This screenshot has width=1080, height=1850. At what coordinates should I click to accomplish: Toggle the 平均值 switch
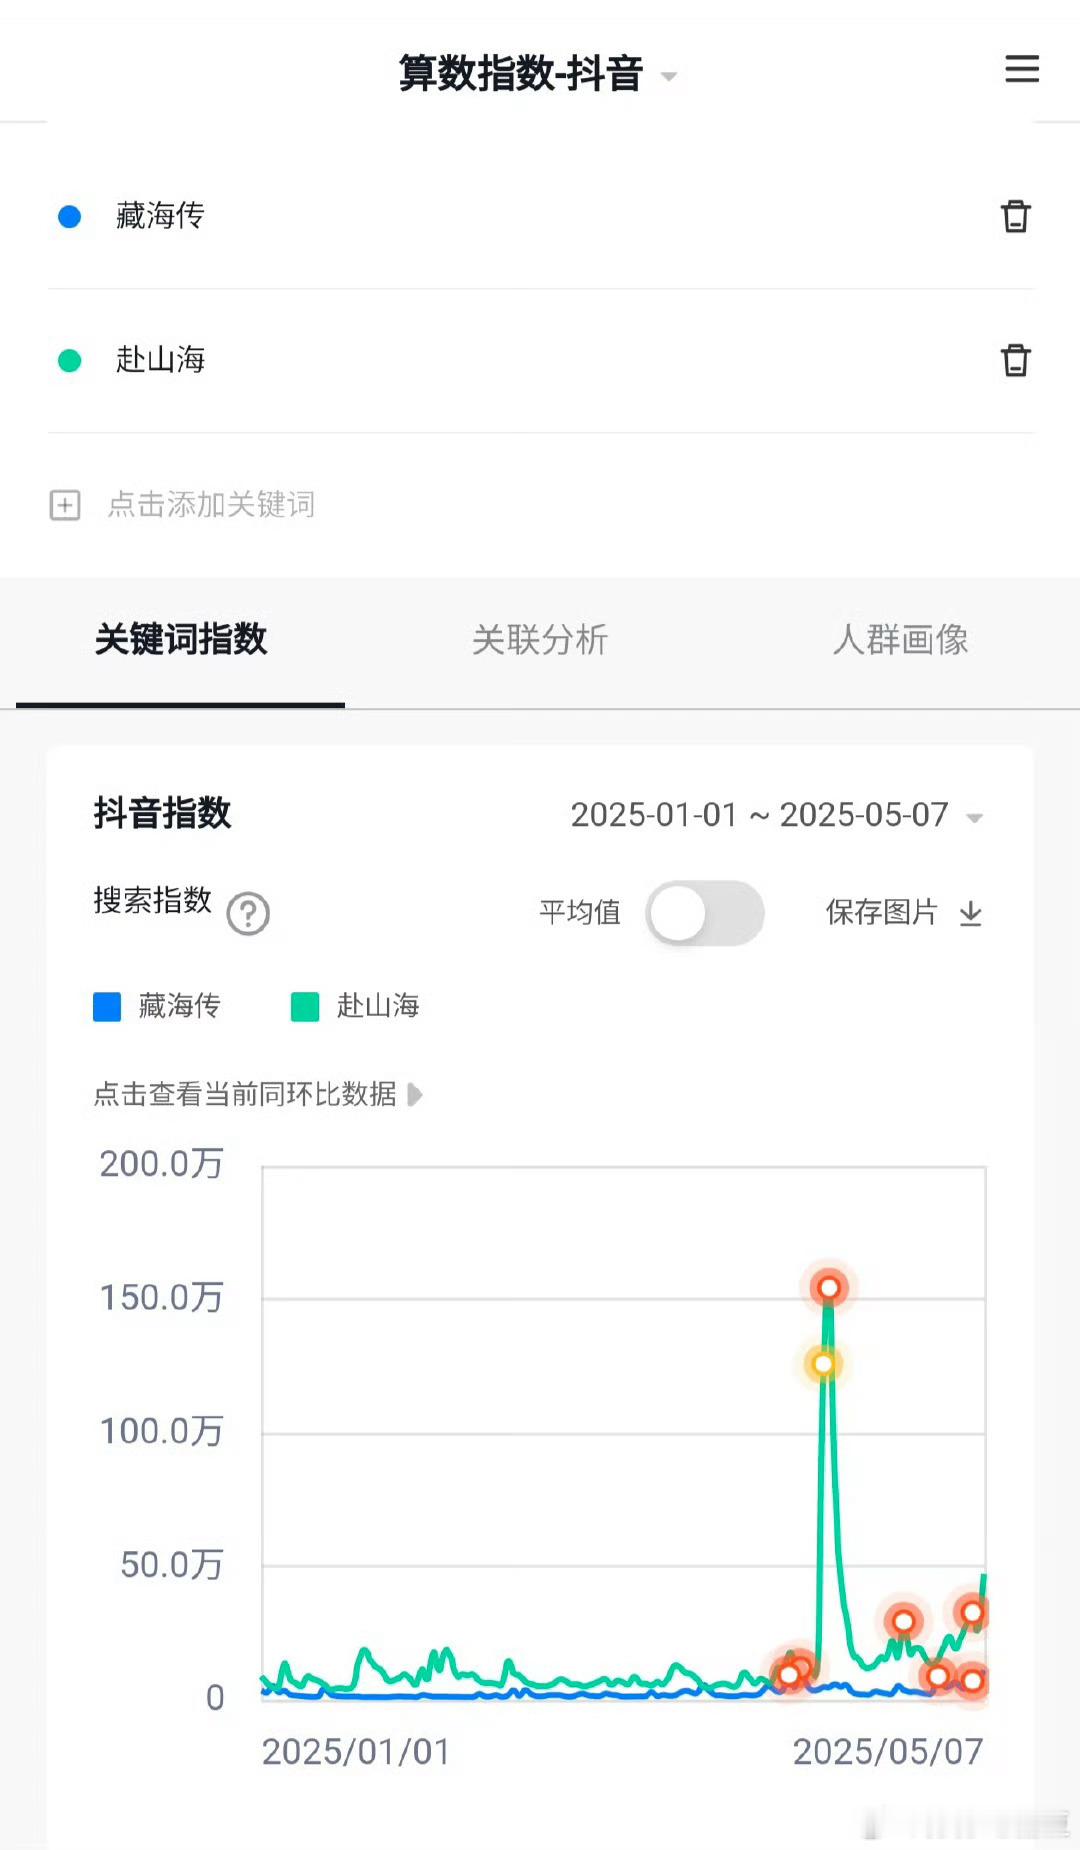click(705, 913)
